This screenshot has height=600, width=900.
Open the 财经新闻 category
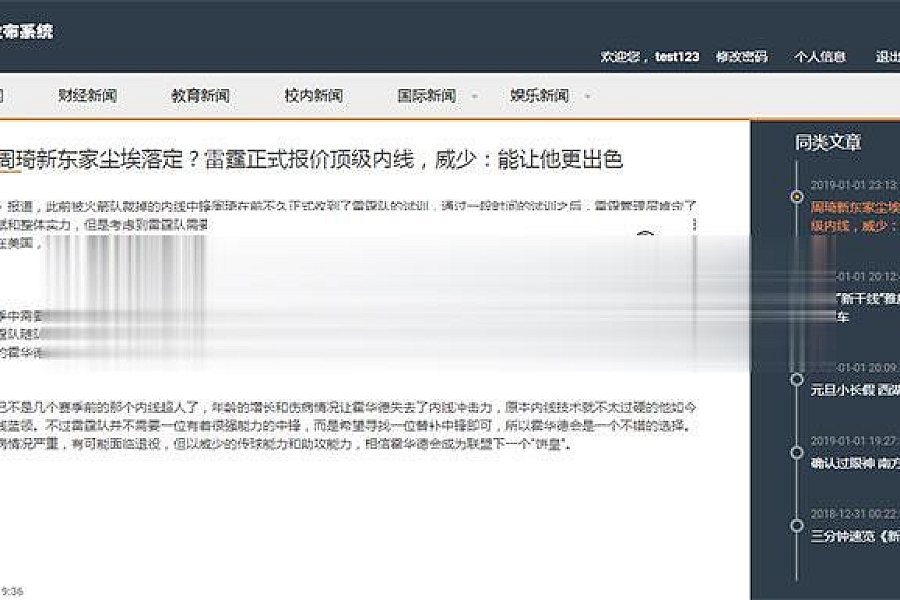click(x=87, y=95)
